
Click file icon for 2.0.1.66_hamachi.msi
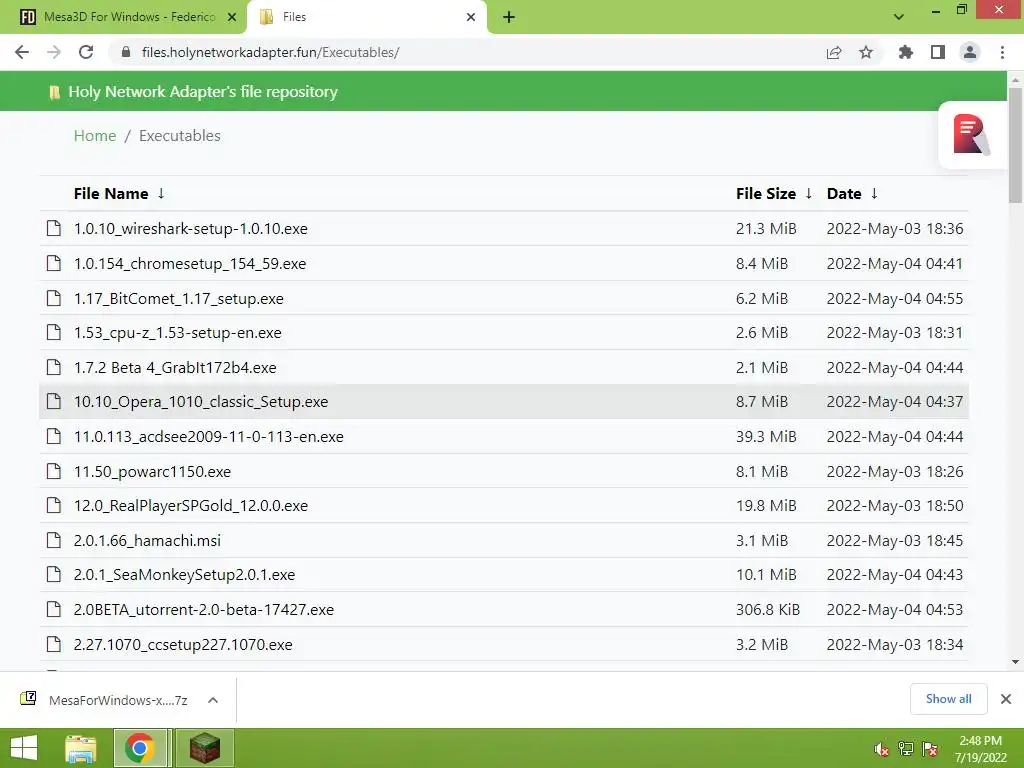pyautogui.click(x=54, y=540)
